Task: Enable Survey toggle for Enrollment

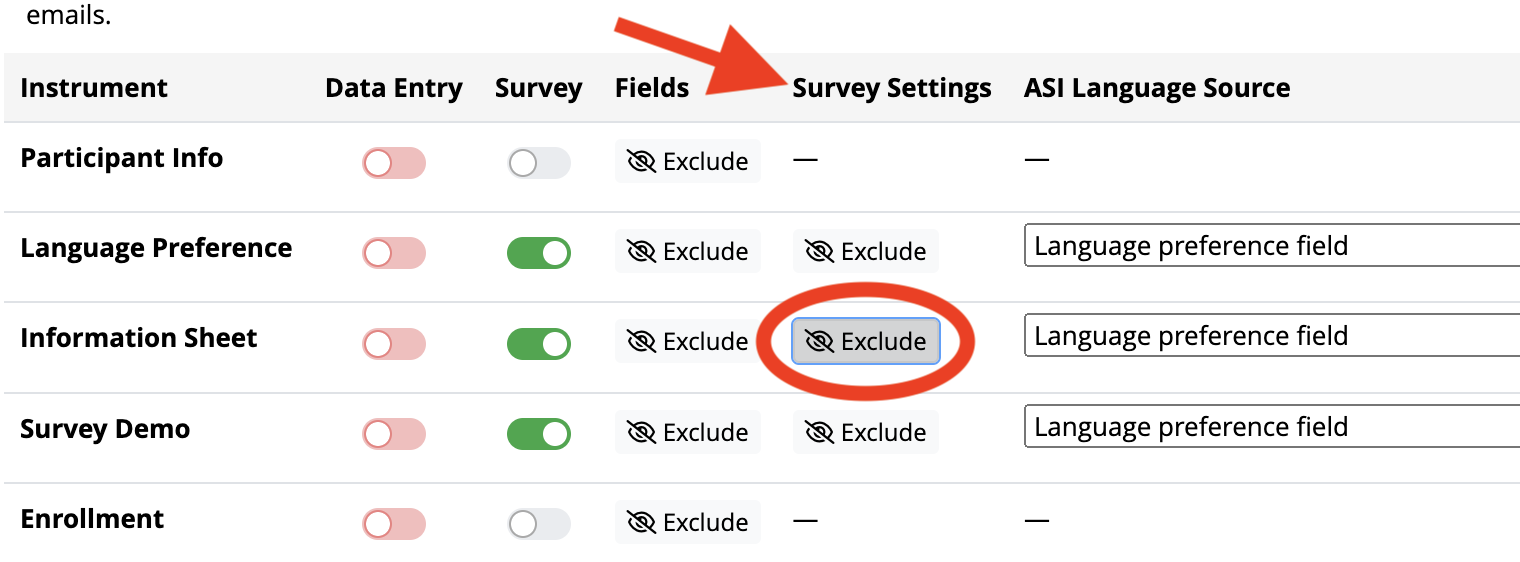Action: (x=539, y=524)
